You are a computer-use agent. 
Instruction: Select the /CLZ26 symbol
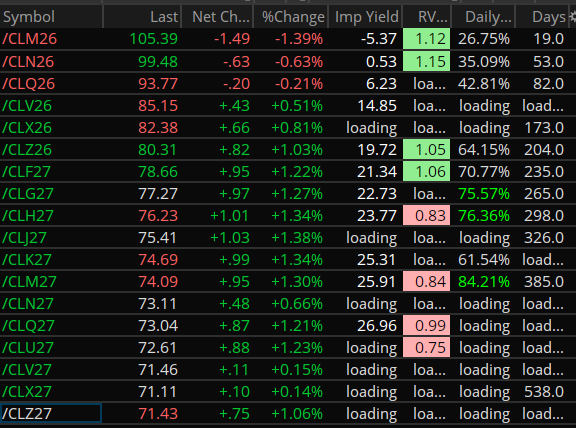pos(27,150)
